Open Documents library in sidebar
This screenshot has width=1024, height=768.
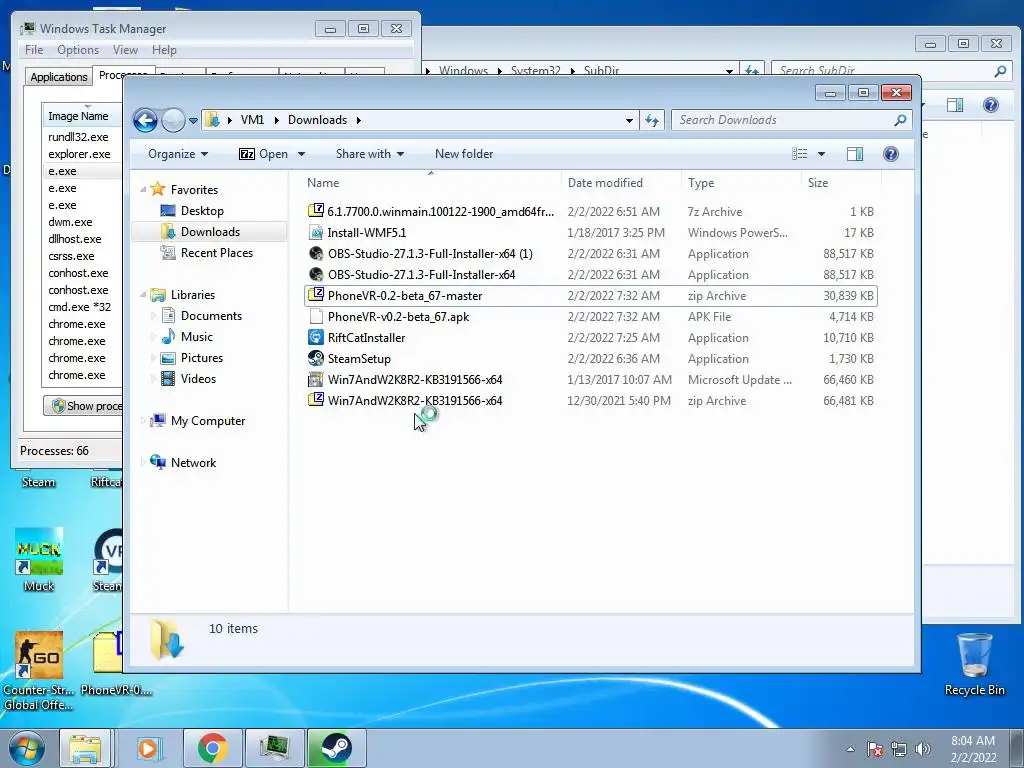pos(211,316)
